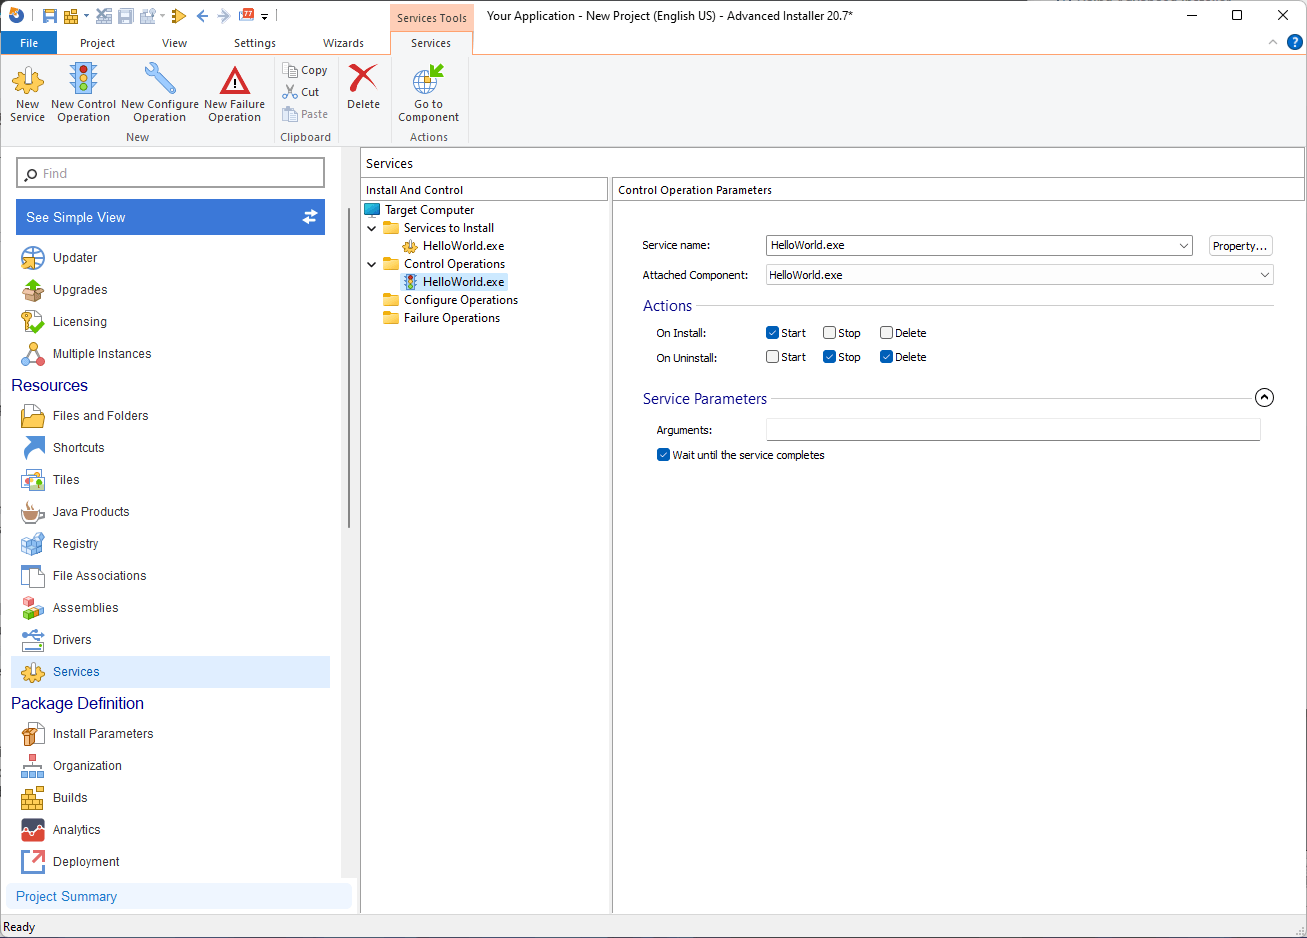Click the See Simple View button
Image resolution: width=1307 pixels, height=938 pixels.
(170, 217)
